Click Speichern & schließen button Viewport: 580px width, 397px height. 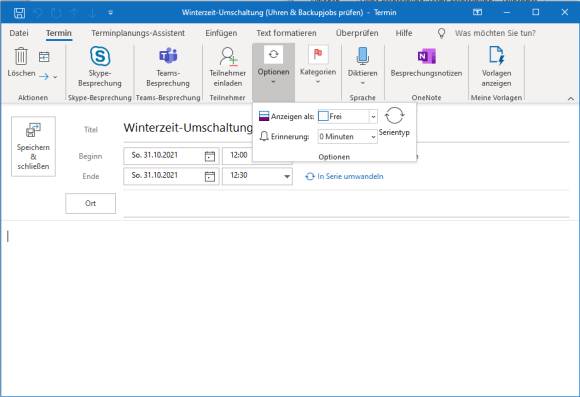(33, 146)
